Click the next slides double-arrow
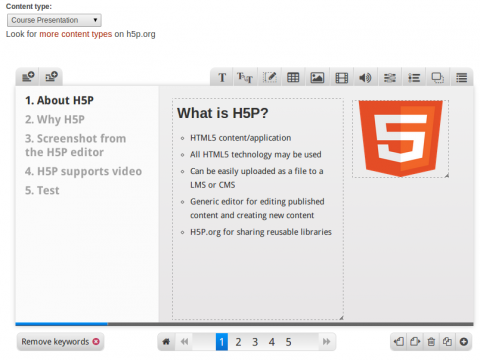480x360 pixels. 326,342
